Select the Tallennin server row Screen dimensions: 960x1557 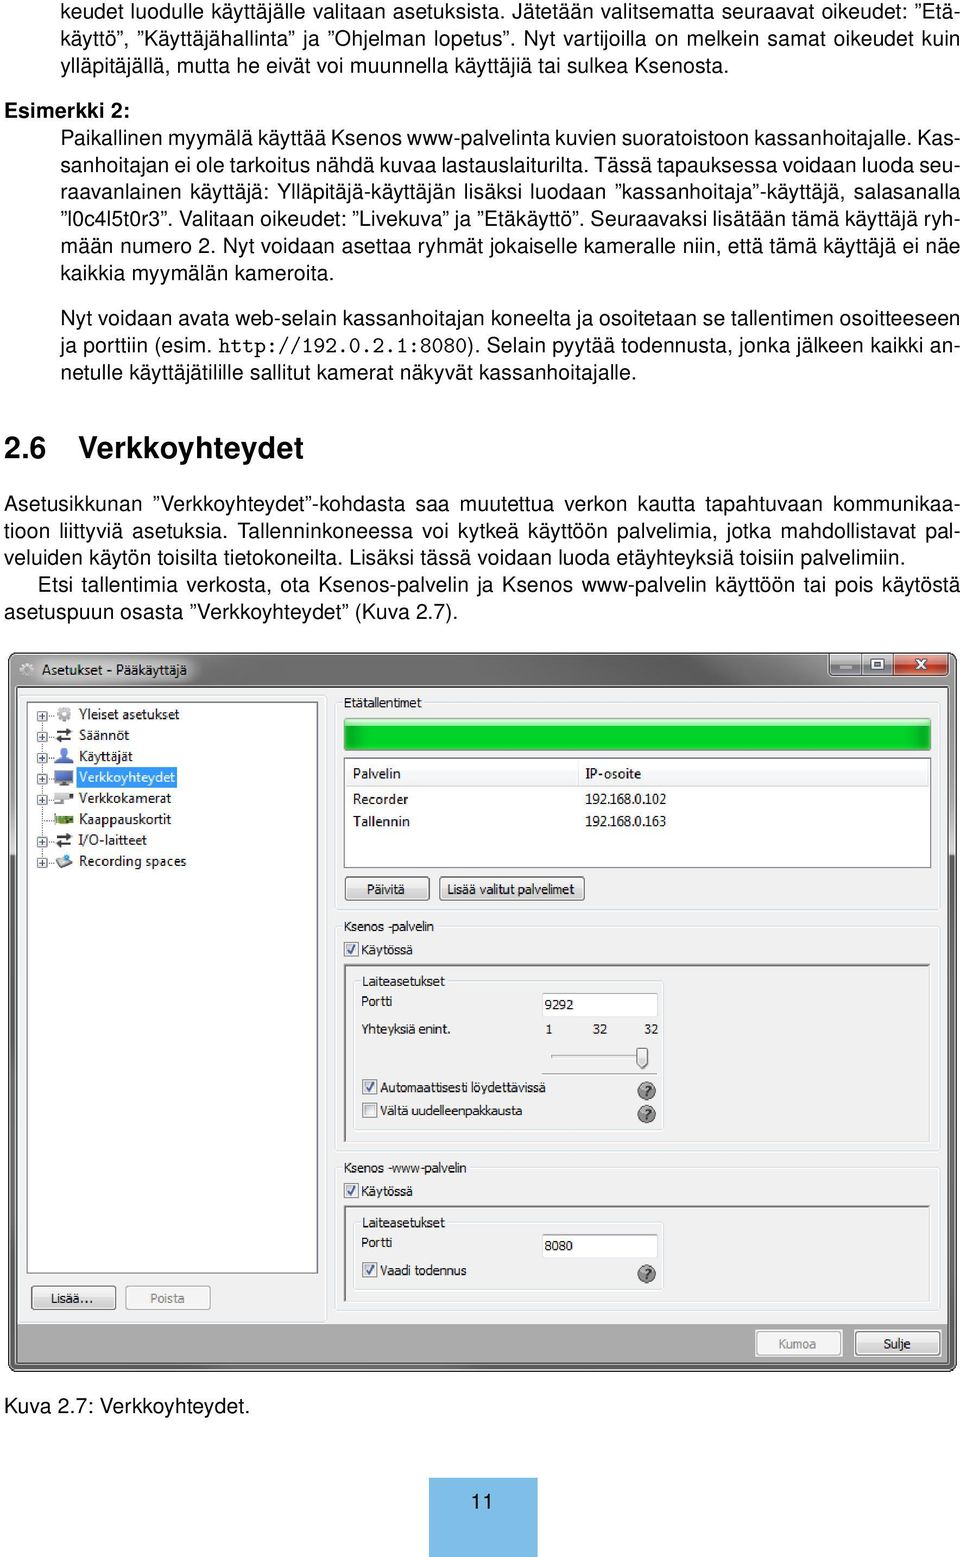coord(637,821)
